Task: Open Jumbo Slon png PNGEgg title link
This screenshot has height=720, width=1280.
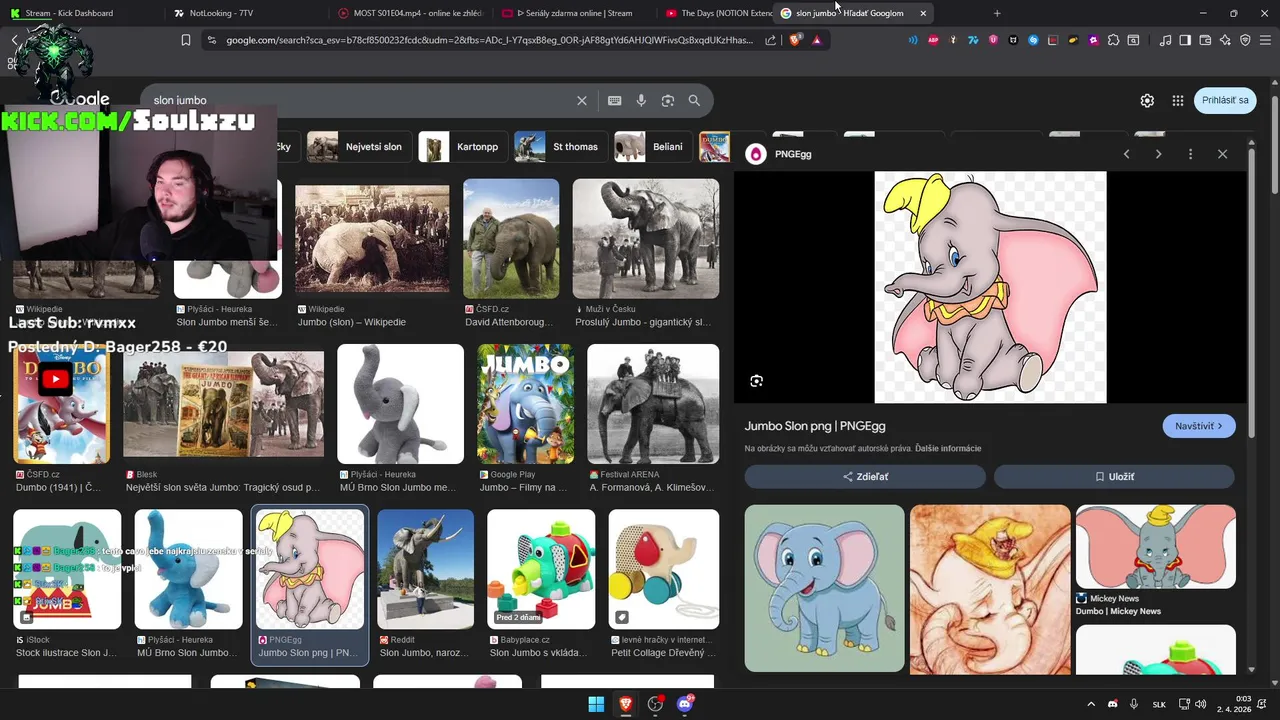Action: [815, 426]
